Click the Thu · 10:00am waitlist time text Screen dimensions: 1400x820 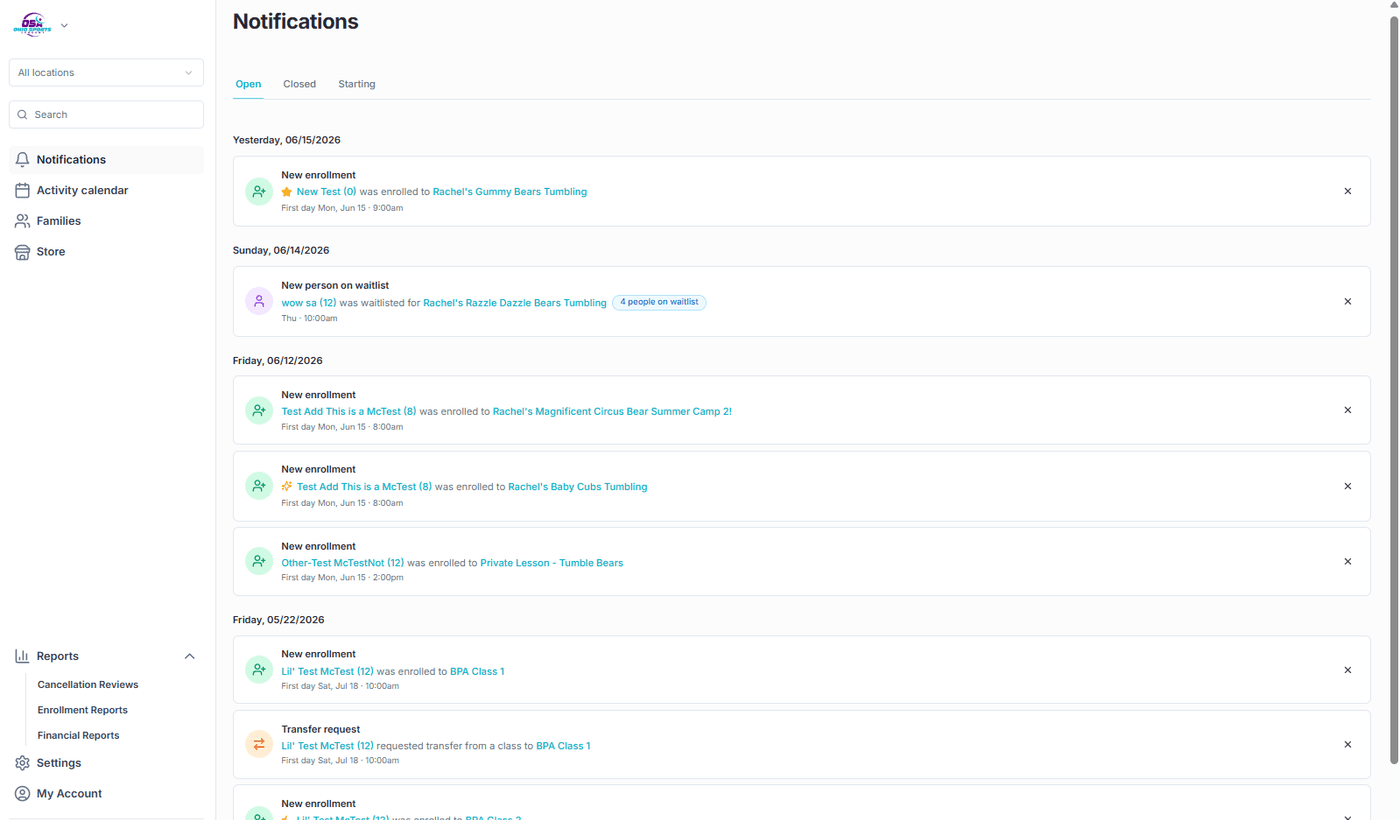pos(309,318)
